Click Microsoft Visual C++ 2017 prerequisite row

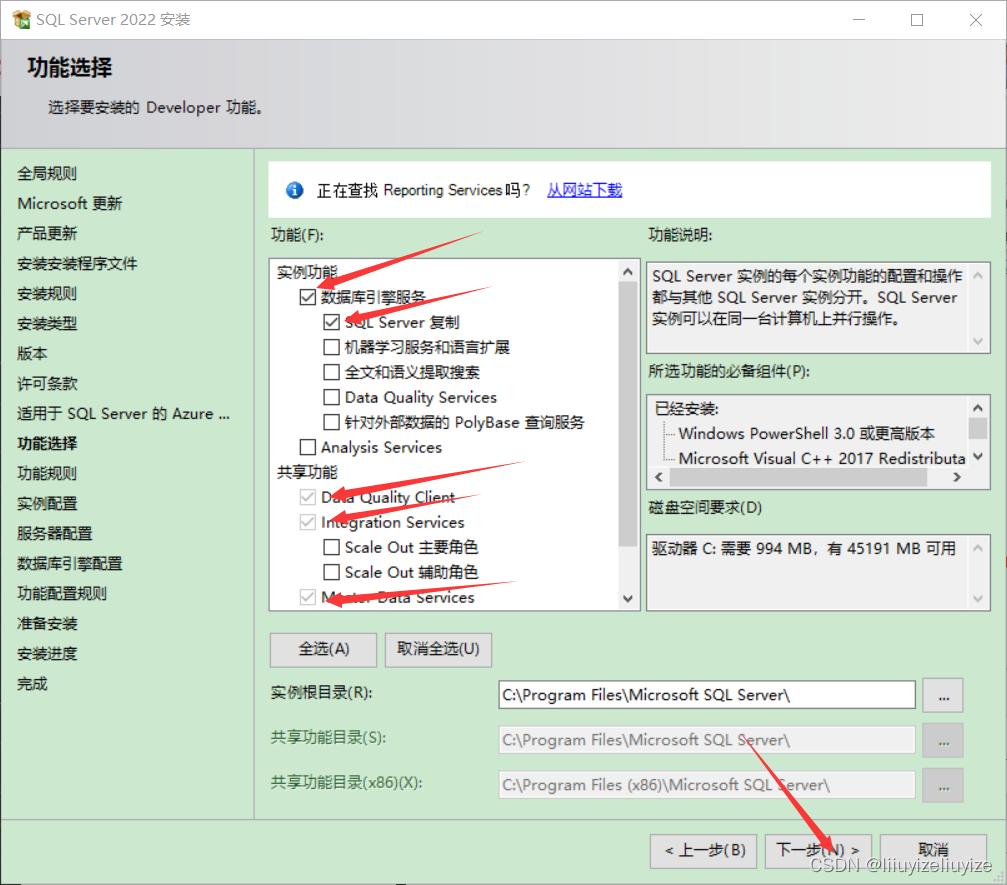tap(822, 458)
